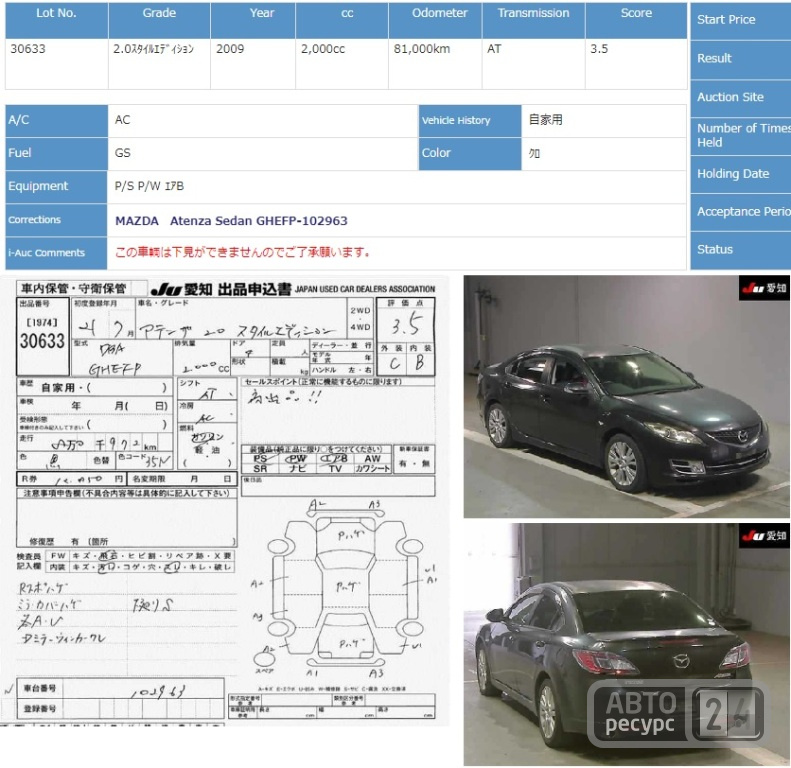This screenshot has width=791, height=768.
Task: Click lot number 30633 cell
Action: click(56, 64)
